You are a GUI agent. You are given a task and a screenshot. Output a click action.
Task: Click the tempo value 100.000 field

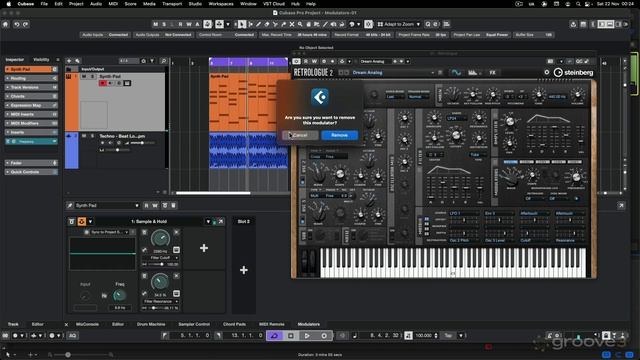pyautogui.click(x=424, y=336)
